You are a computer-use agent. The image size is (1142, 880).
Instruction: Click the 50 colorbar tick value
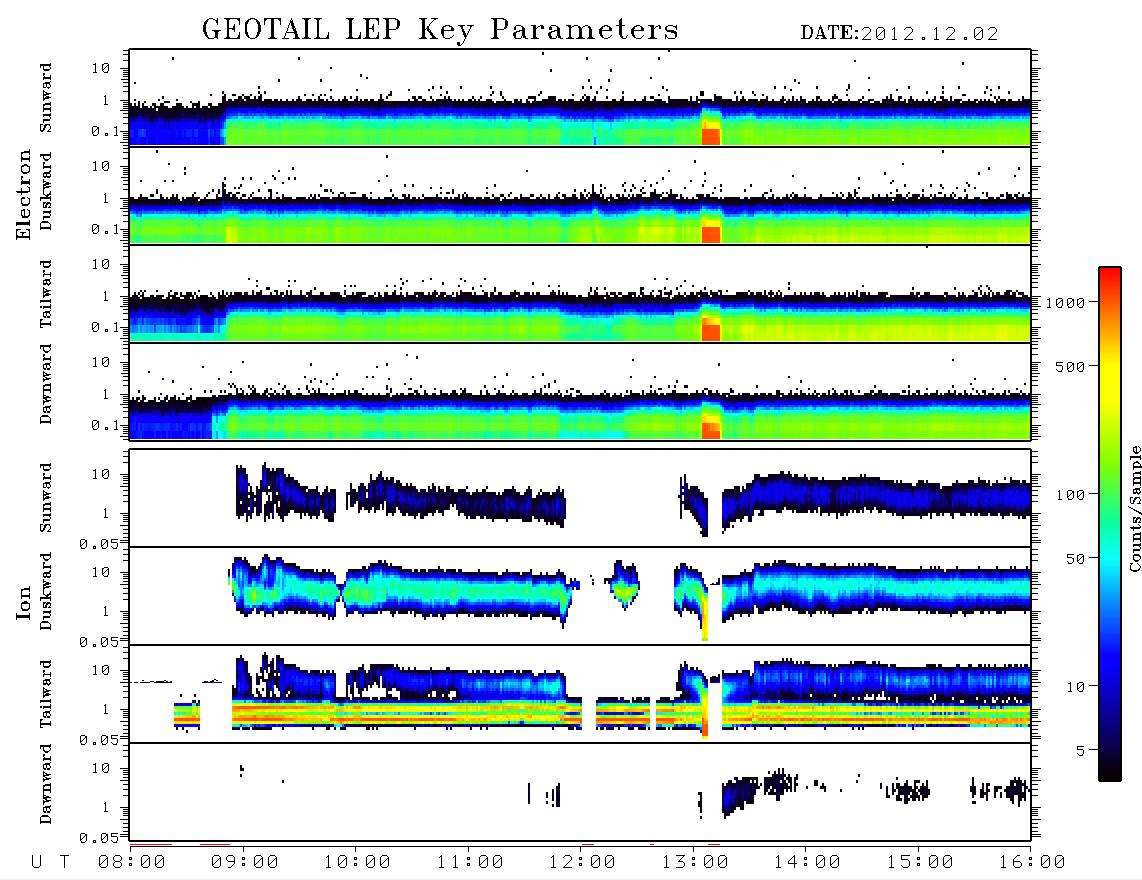tap(1075, 559)
